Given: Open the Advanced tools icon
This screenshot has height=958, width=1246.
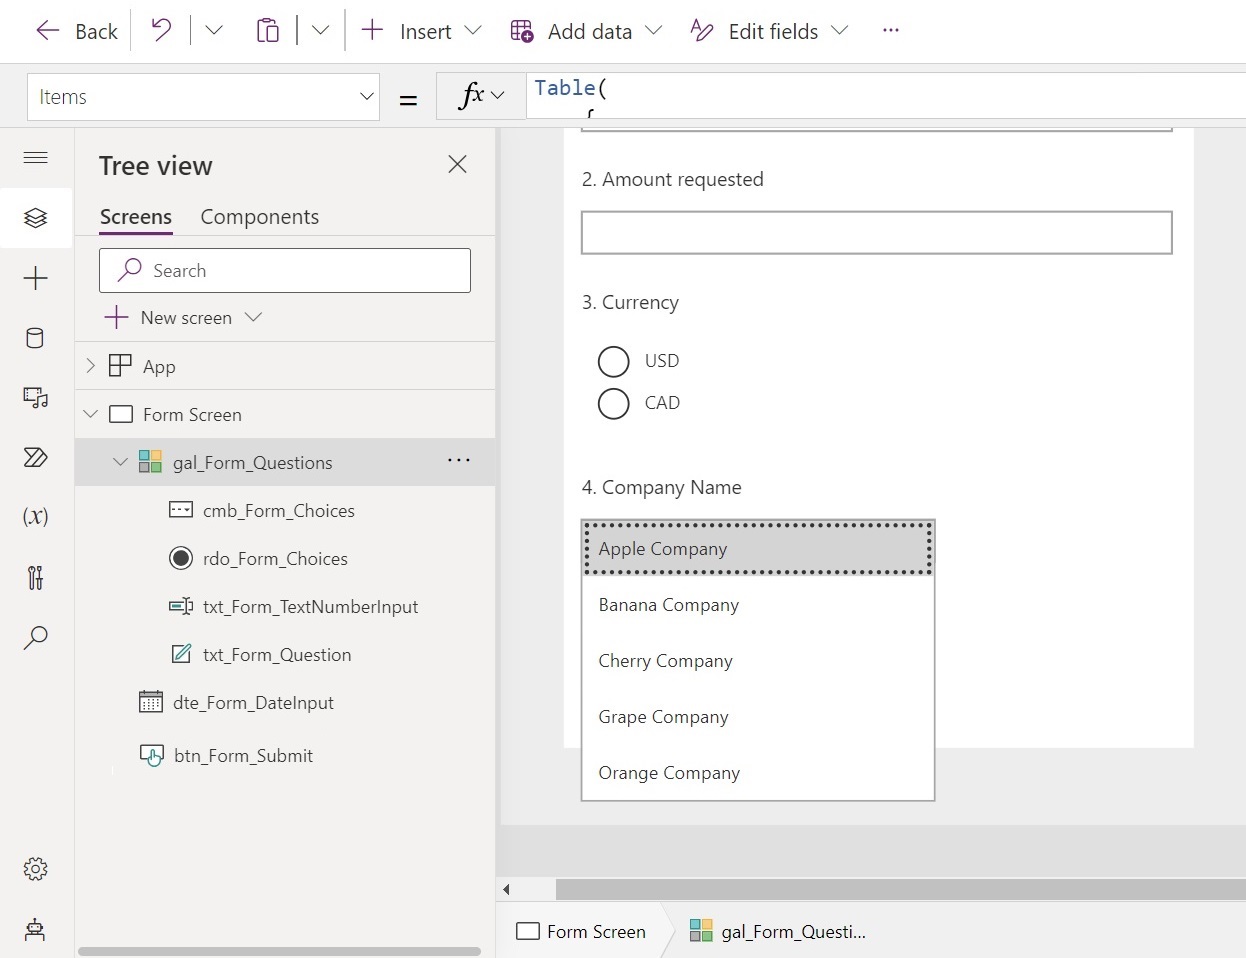Looking at the screenshot, I should click(x=36, y=578).
